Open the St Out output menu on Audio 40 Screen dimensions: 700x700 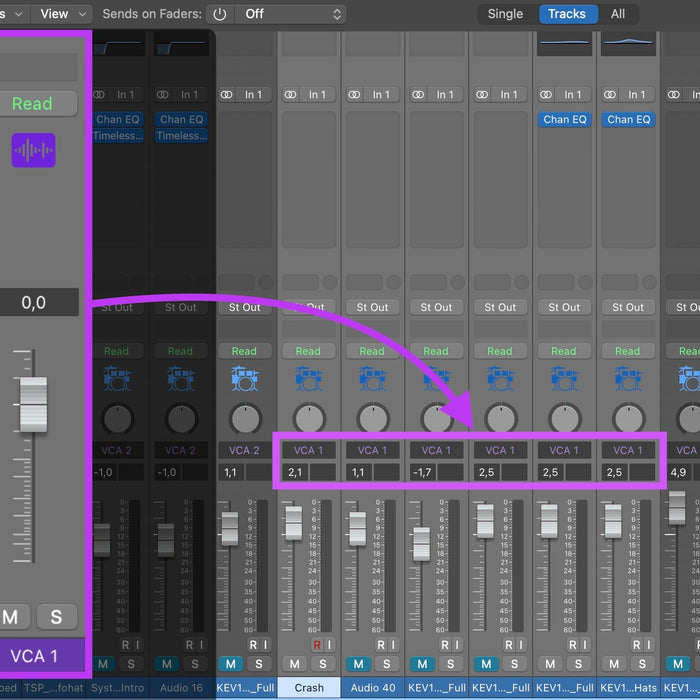coord(372,307)
